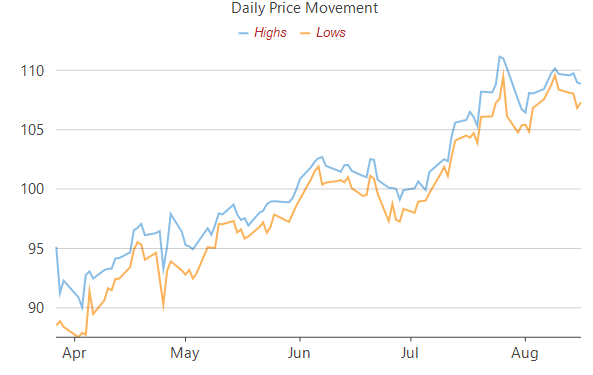Select the Jul label on the x-axis
The image size is (593, 375).
410,353
